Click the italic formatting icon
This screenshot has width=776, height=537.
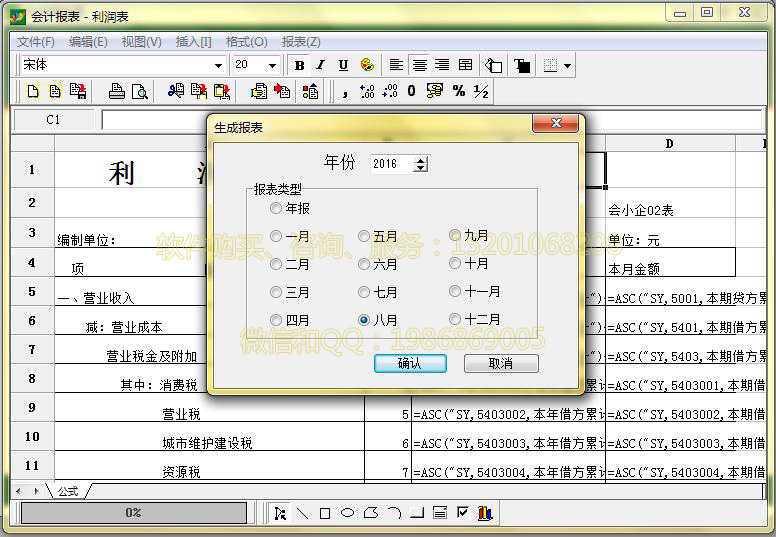point(320,65)
